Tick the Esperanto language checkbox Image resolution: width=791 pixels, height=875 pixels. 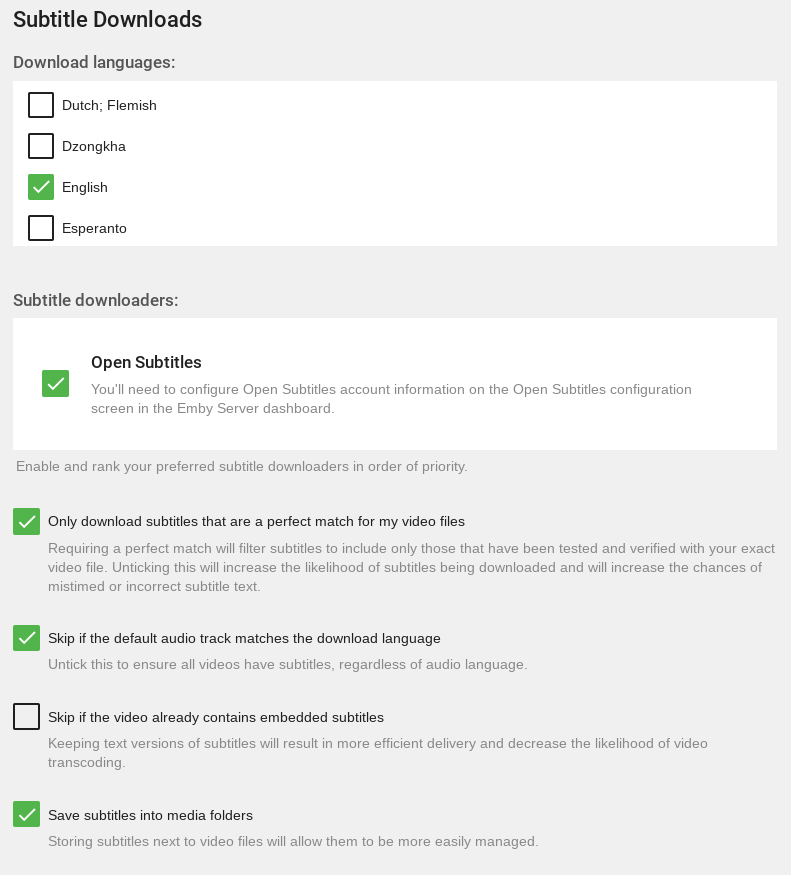[41, 228]
